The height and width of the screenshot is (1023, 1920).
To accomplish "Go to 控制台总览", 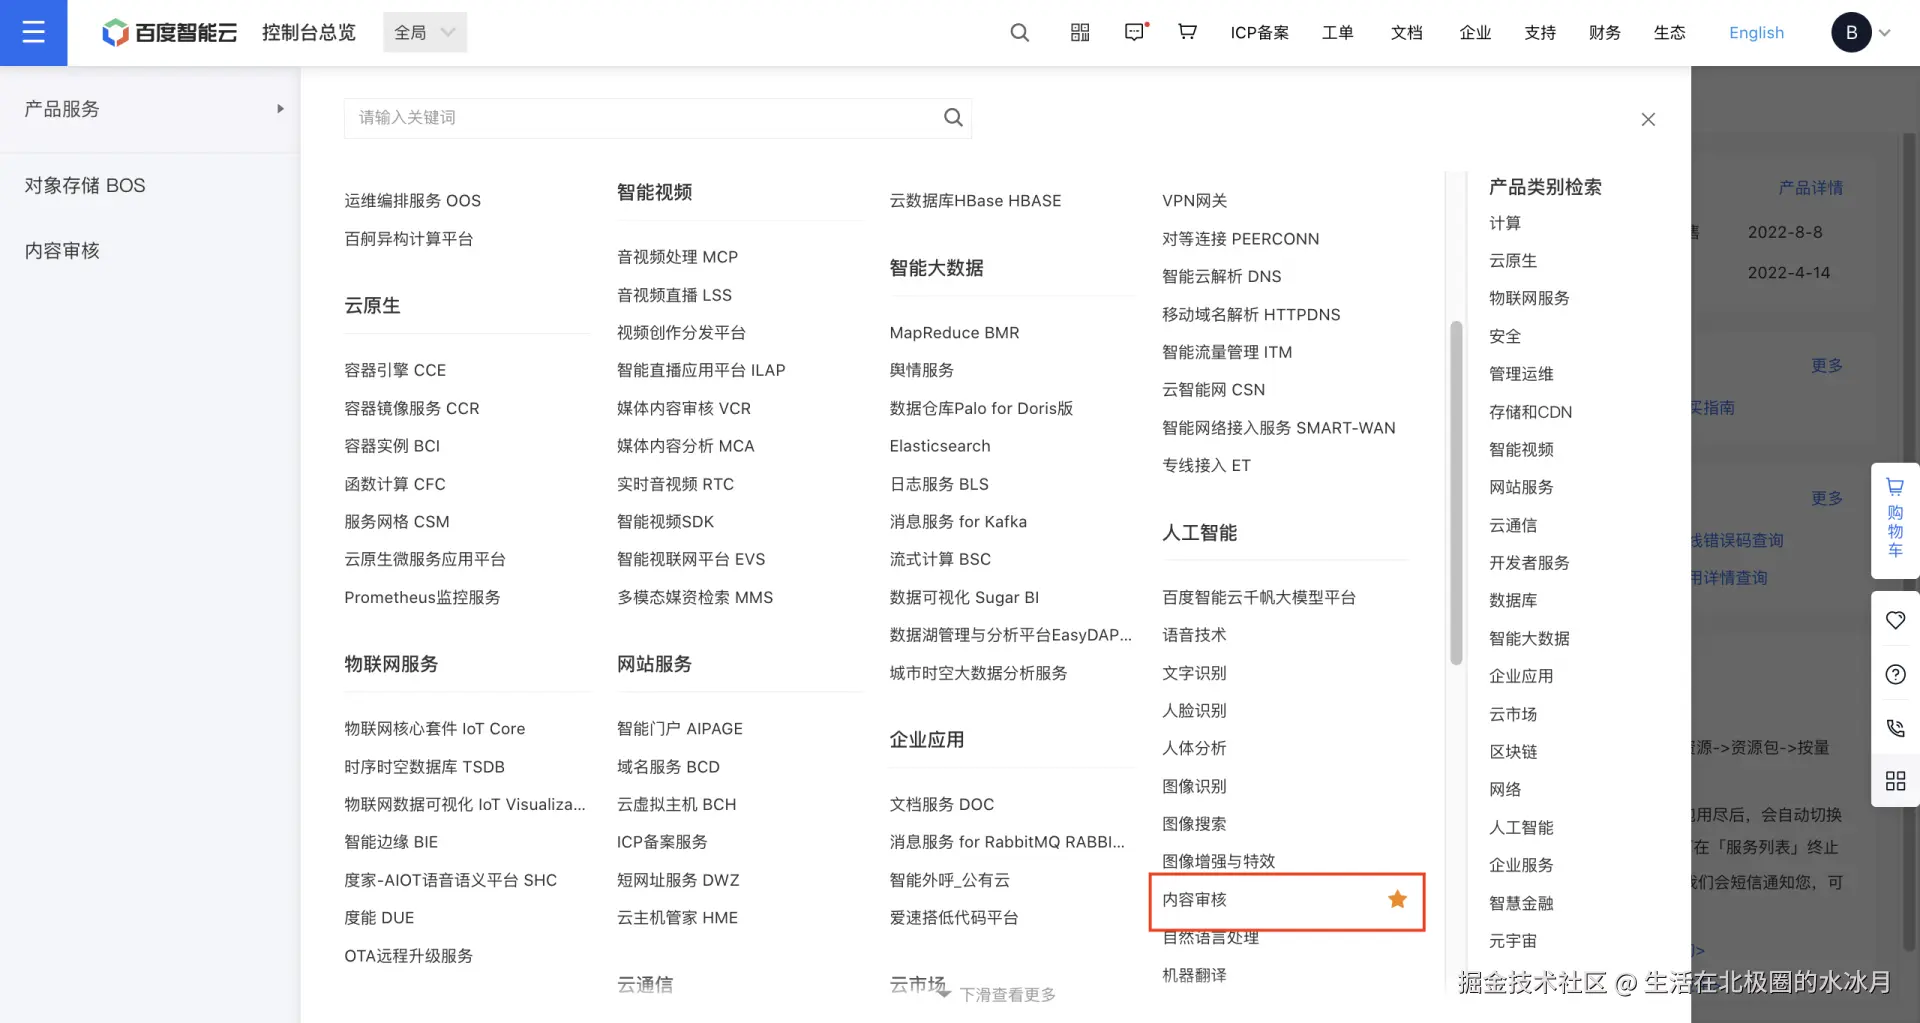I will pos(309,33).
